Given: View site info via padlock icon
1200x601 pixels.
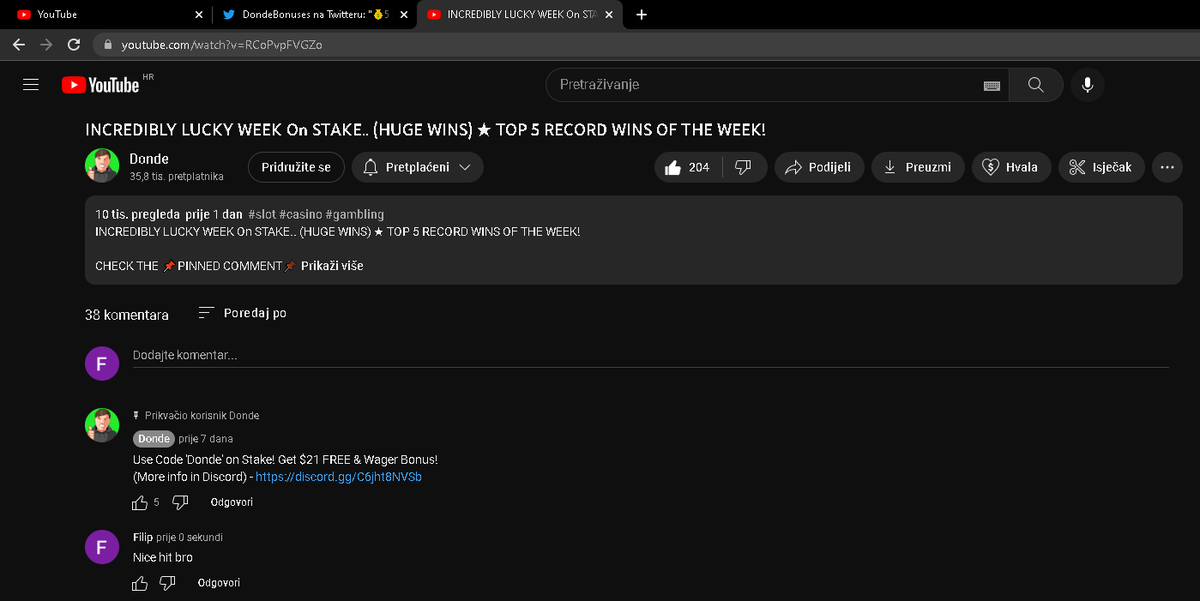Looking at the screenshot, I should point(107,45).
